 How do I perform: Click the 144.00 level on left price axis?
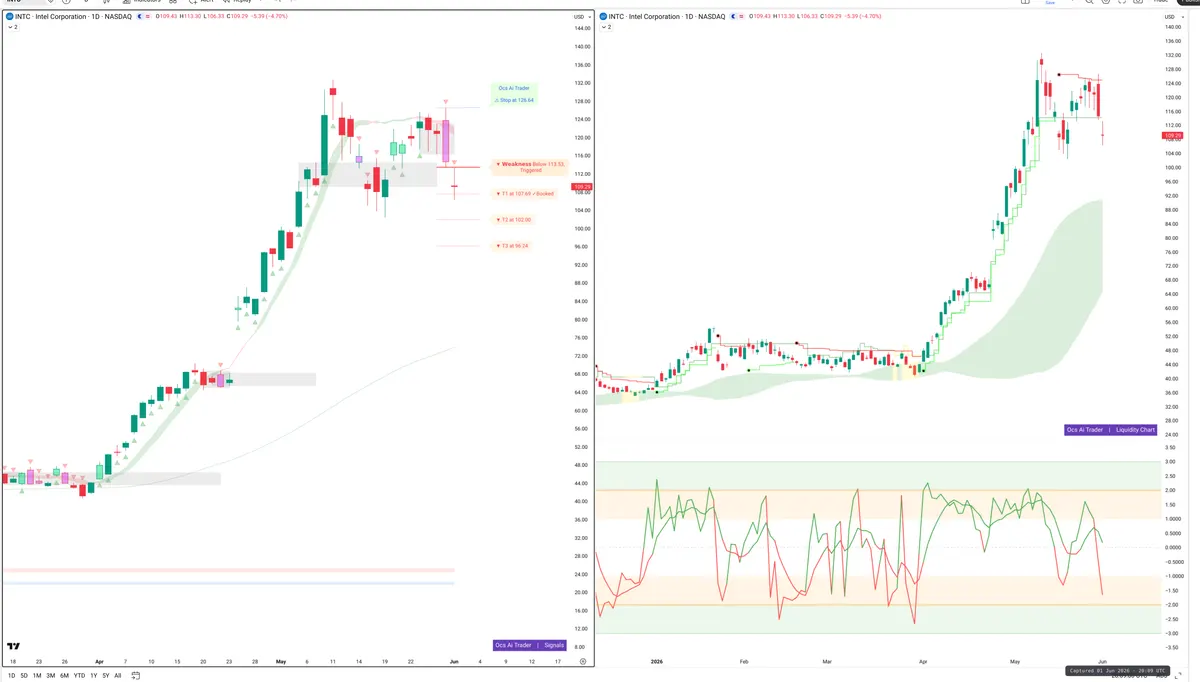(582, 29)
